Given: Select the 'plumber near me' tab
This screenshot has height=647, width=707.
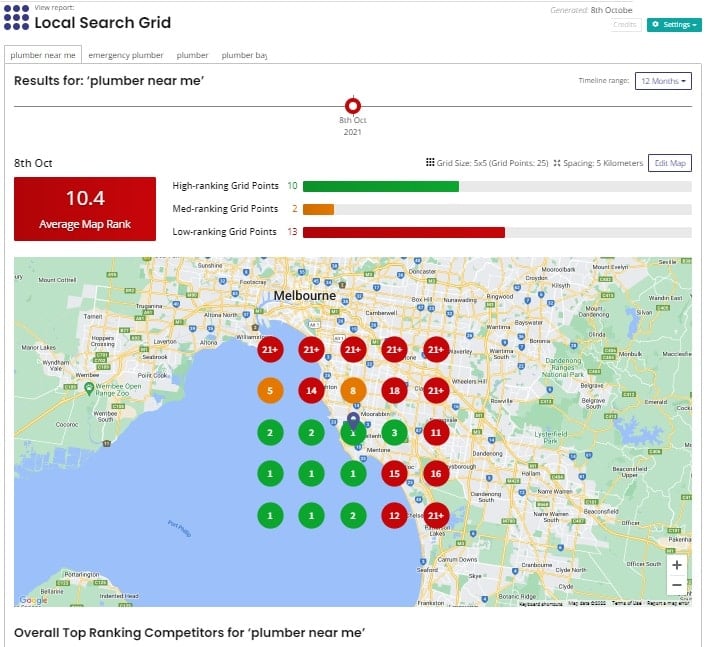Looking at the screenshot, I should pos(43,55).
